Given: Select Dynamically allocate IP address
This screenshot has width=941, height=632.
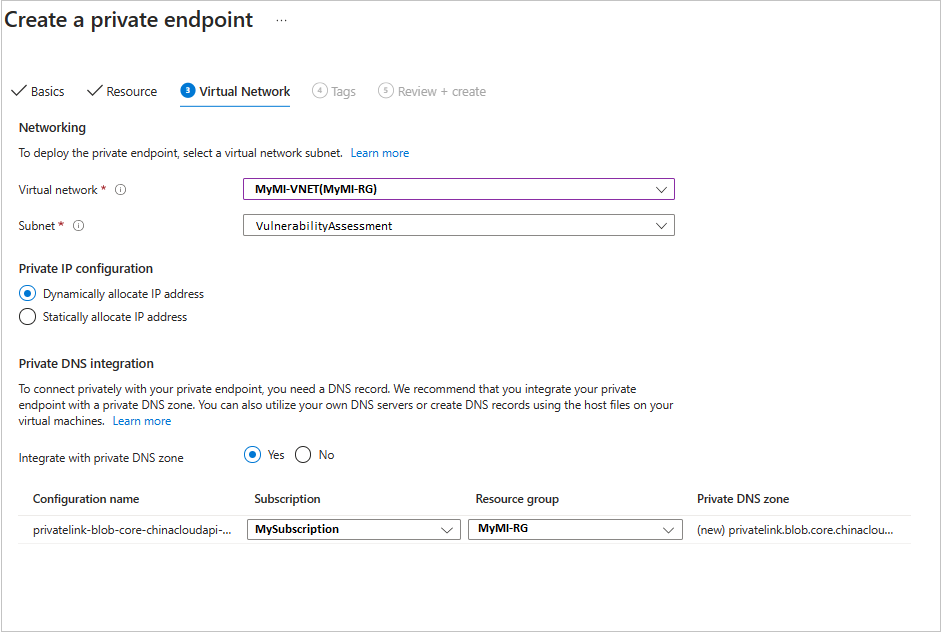Looking at the screenshot, I should click(x=28, y=294).
